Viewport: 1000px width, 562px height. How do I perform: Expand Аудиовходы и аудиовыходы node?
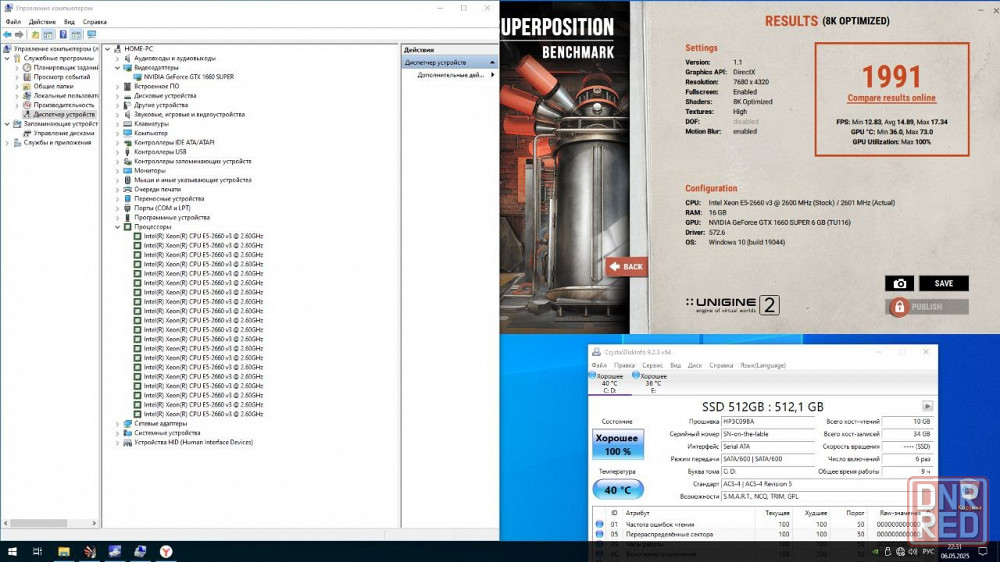(x=117, y=58)
